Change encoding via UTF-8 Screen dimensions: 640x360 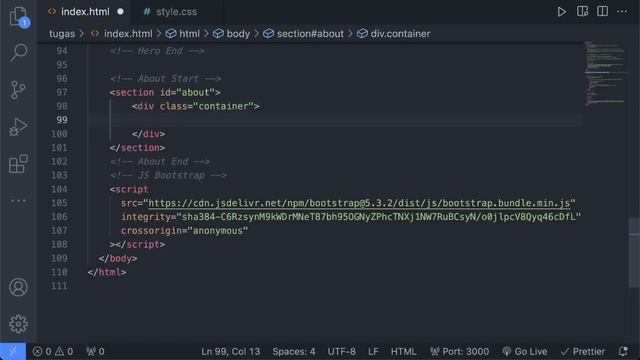pyautogui.click(x=342, y=351)
